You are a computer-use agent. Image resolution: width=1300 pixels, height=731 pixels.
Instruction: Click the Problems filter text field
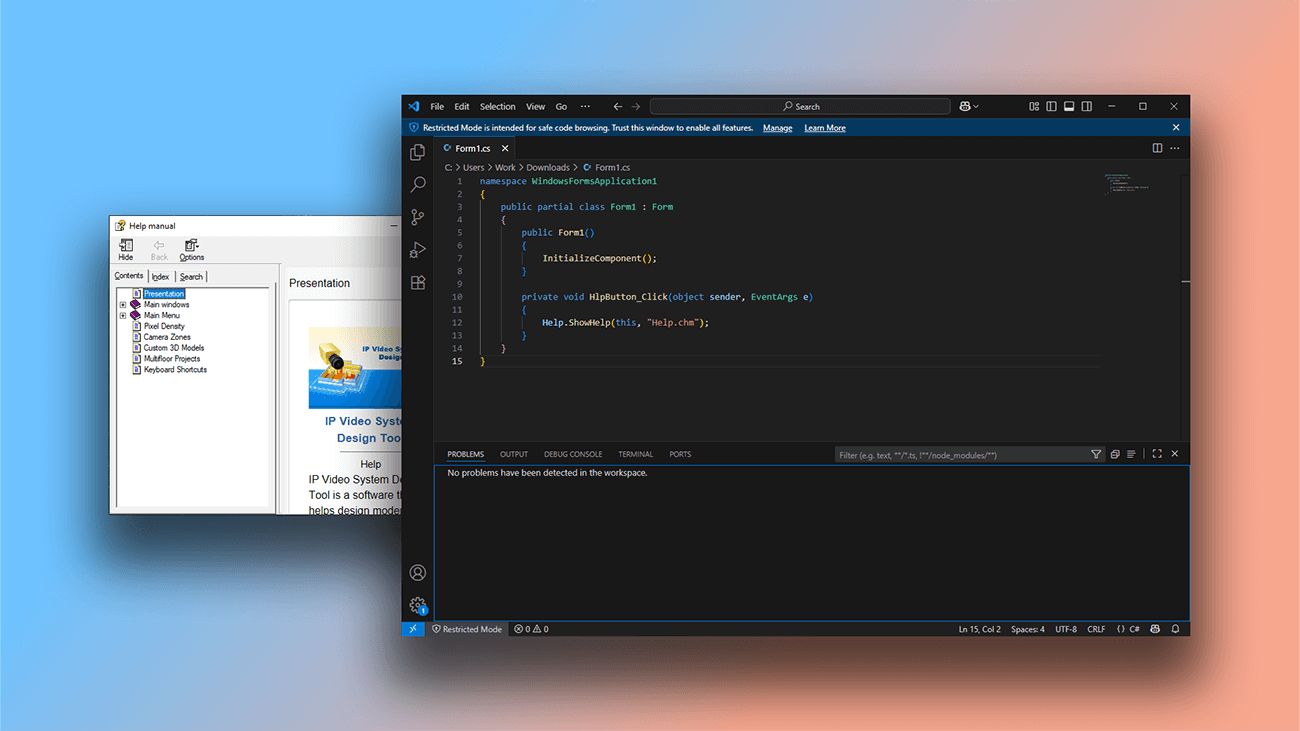coord(960,455)
